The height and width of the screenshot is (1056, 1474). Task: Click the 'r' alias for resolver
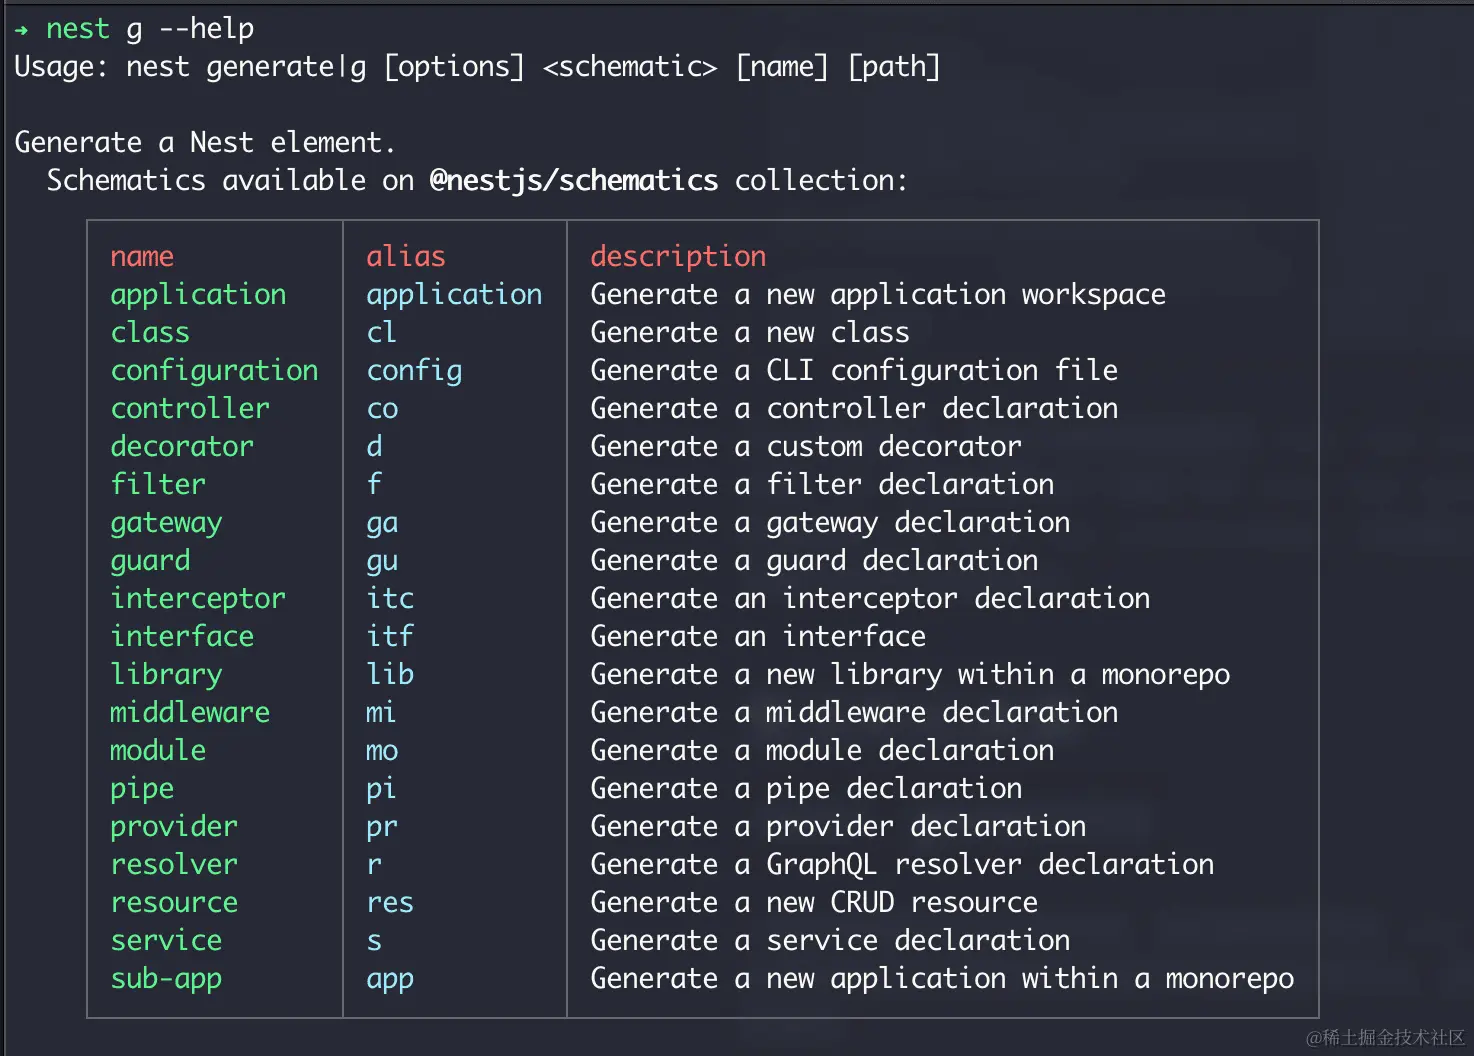pos(374,866)
